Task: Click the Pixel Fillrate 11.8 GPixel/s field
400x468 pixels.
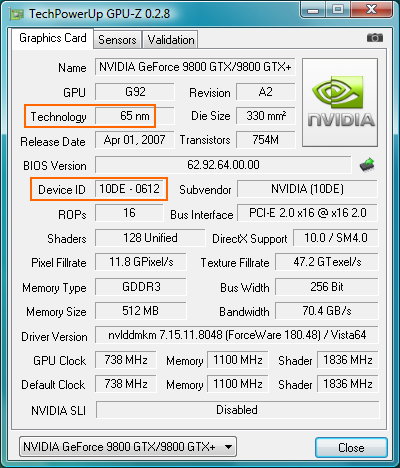Action: click(141, 262)
